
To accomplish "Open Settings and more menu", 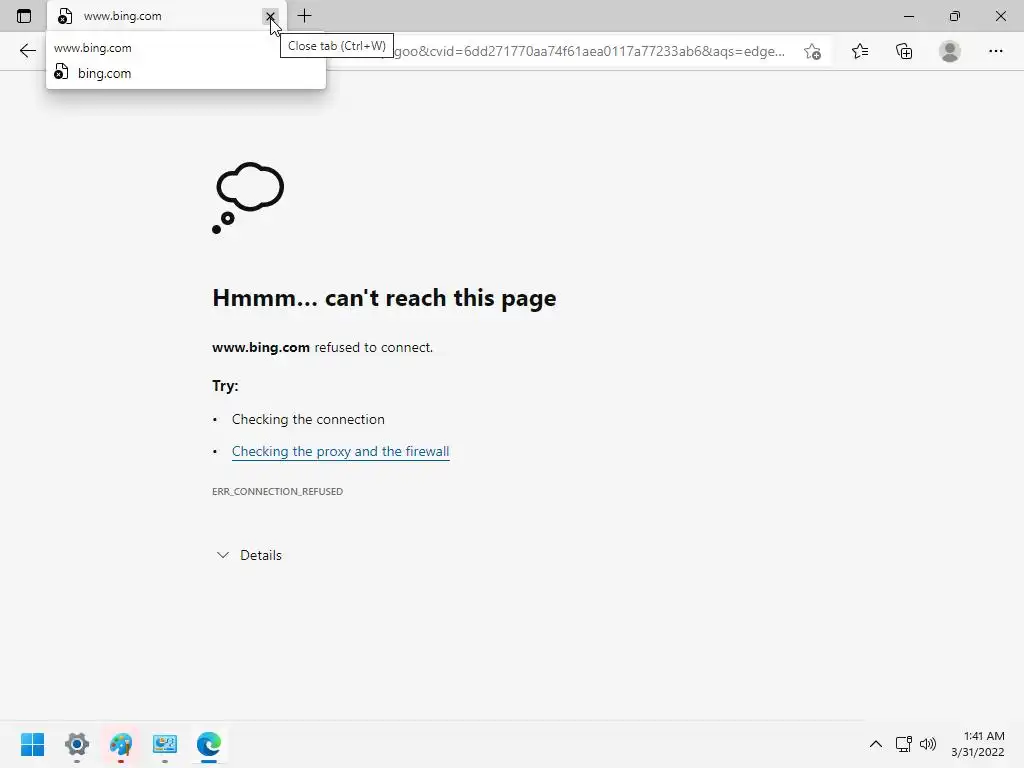I will pos(995,51).
